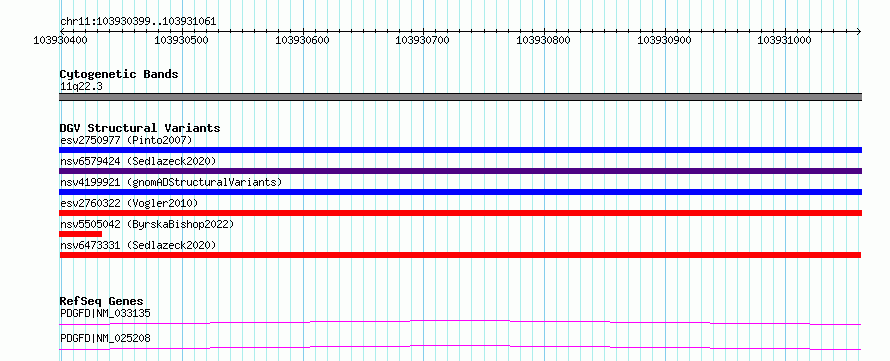Click the PDGFD|NM_025208 gene label
The image size is (890, 361).
point(105,338)
